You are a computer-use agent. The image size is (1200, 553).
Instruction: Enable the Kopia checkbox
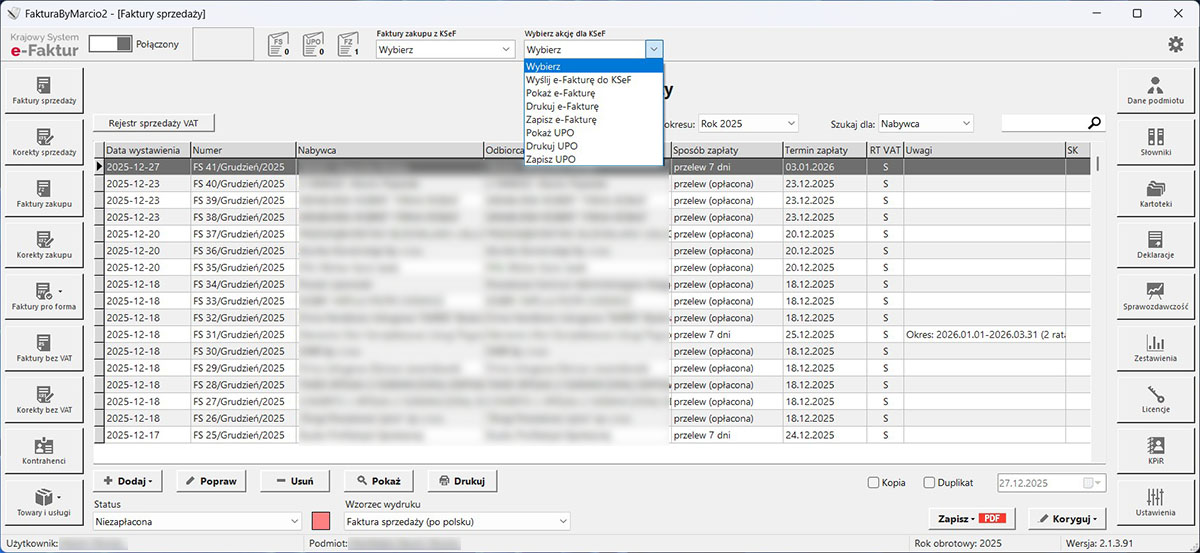(873, 482)
